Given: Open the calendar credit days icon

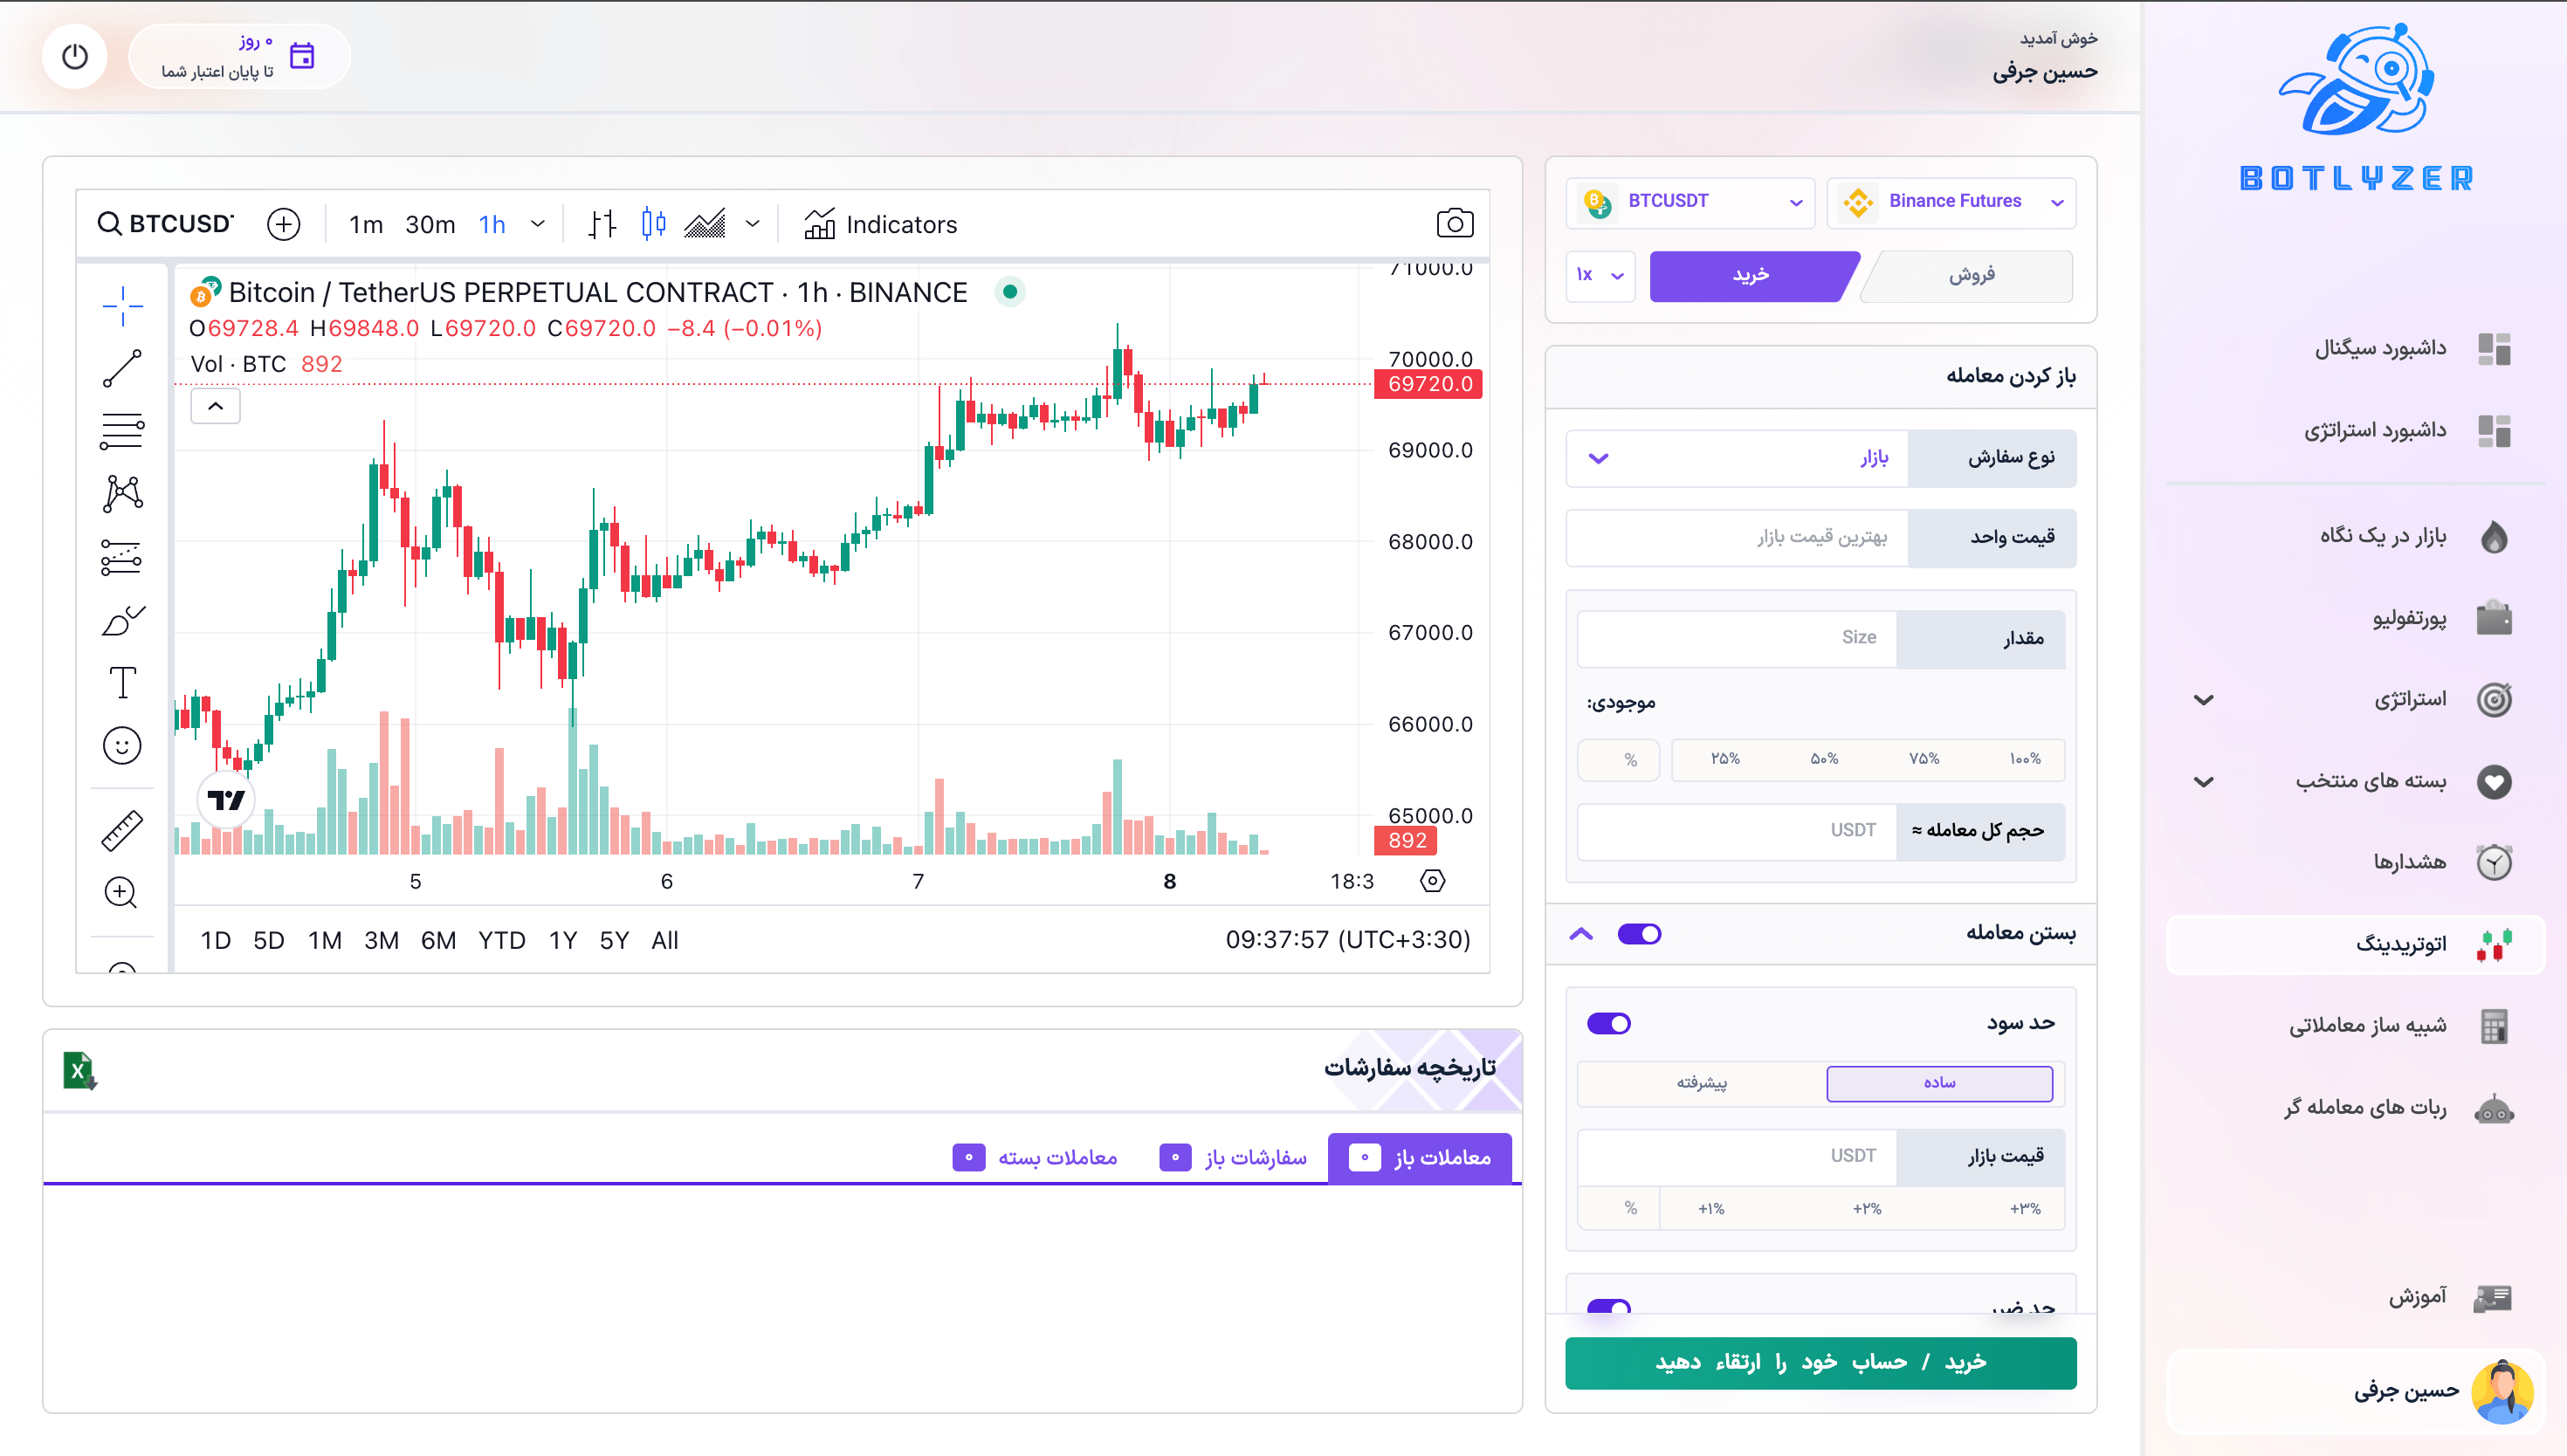Looking at the screenshot, I should [x=302, y=56].
